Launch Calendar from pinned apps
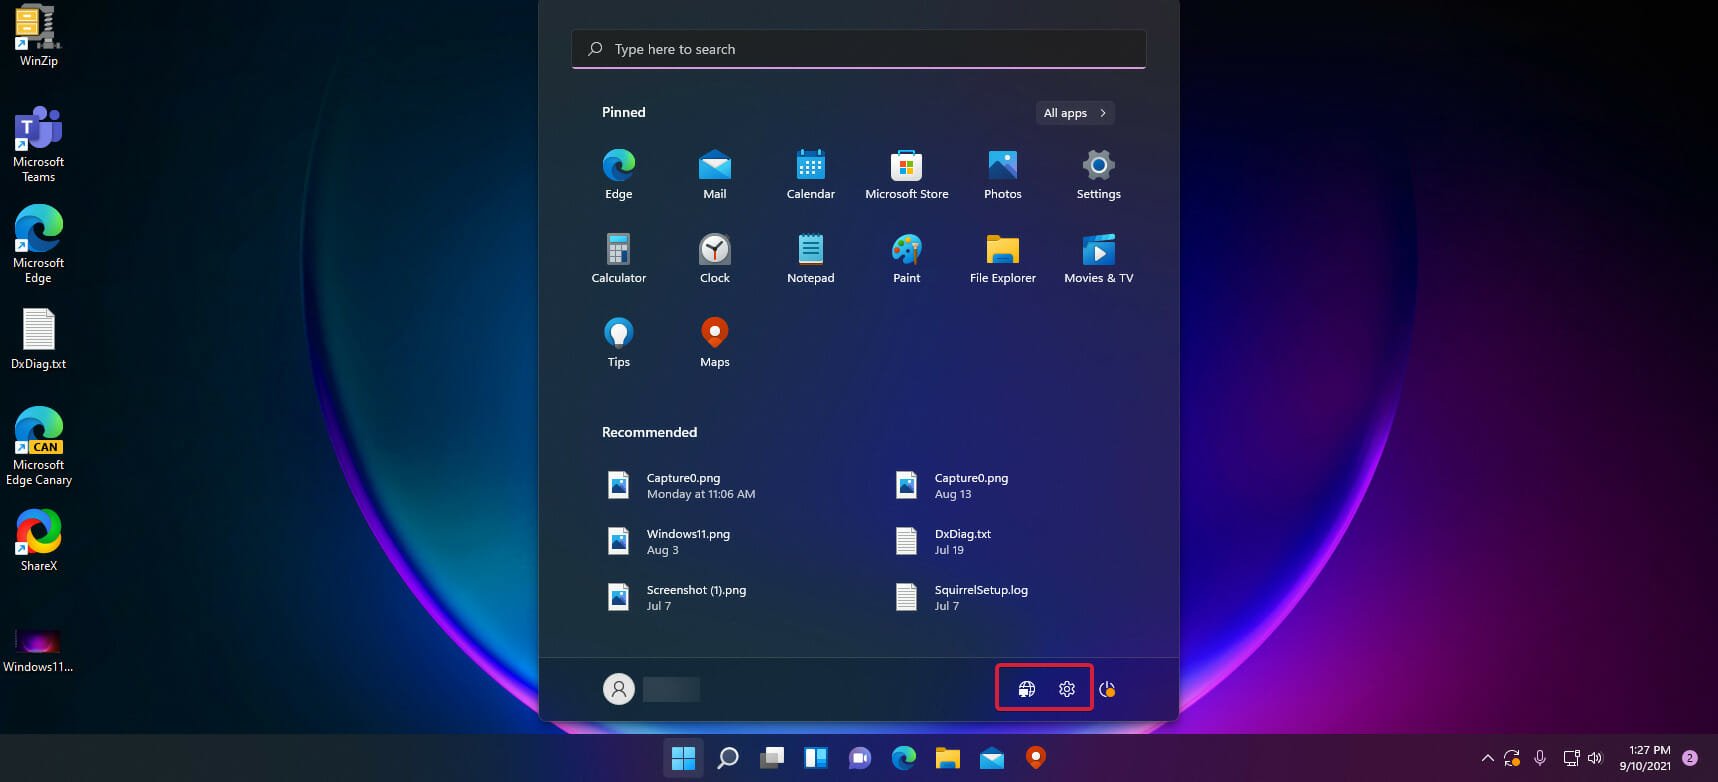Viewport: 1718px width, 782px height. tap(810, 174)
